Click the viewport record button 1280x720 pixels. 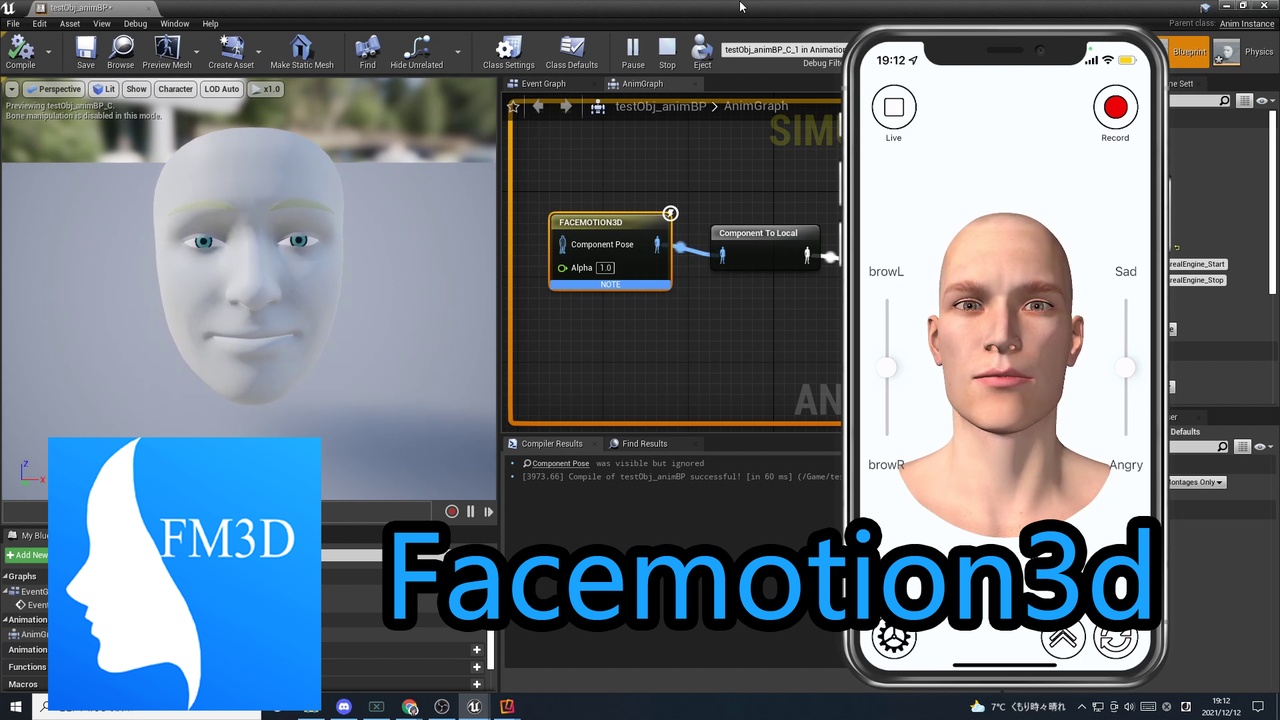[x=452, y=512]
